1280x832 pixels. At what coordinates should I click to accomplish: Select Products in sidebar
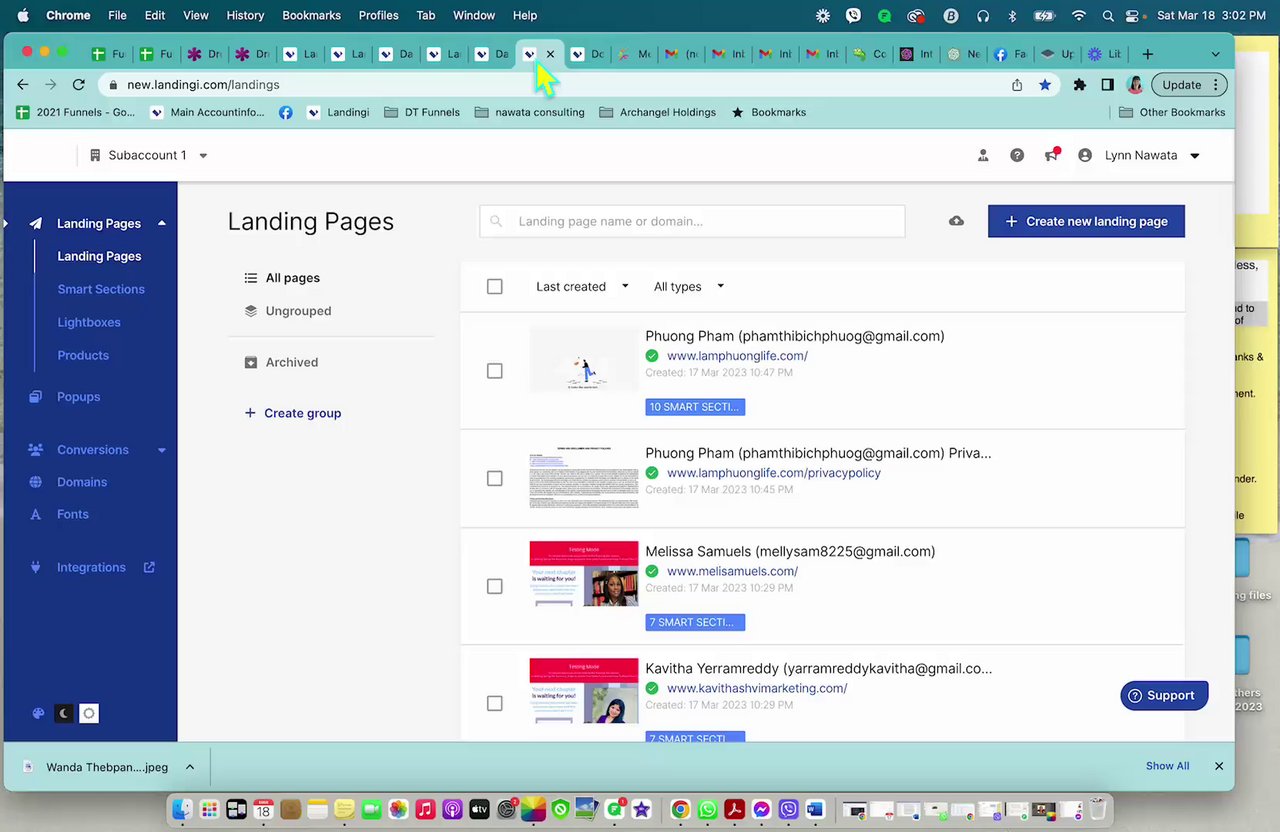pos(83,355)
